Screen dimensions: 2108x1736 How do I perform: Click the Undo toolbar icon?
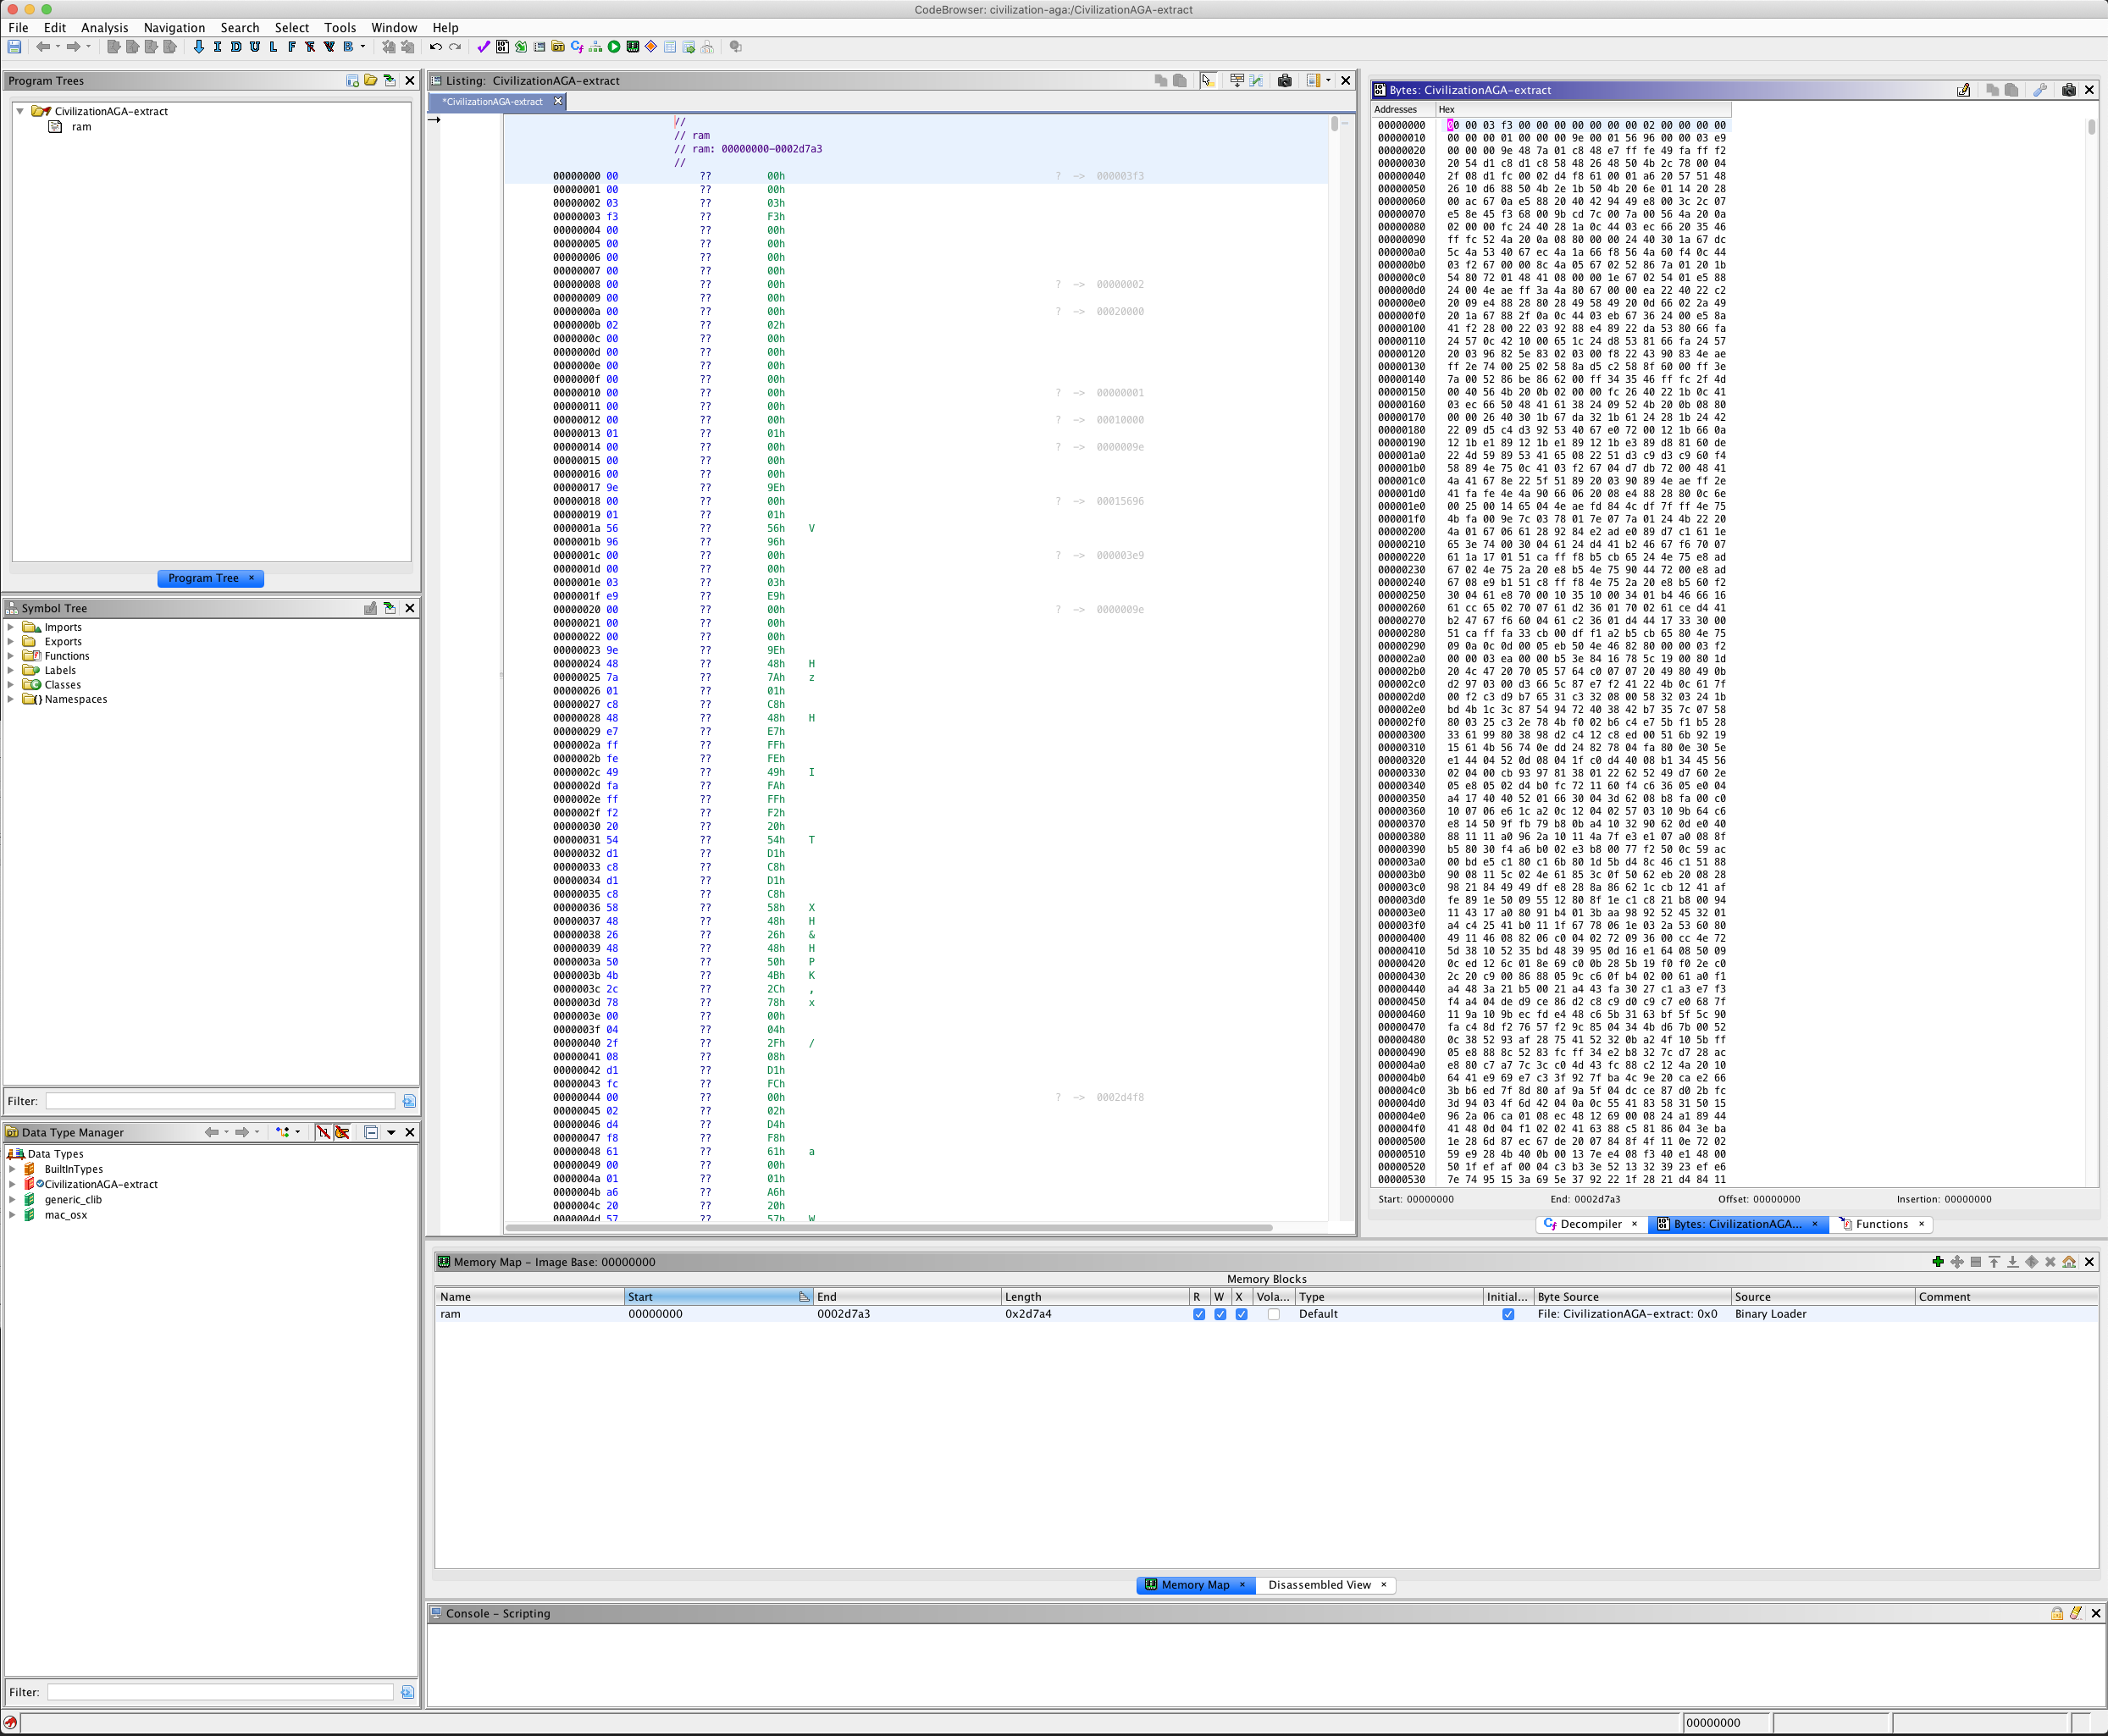point(436,47)
